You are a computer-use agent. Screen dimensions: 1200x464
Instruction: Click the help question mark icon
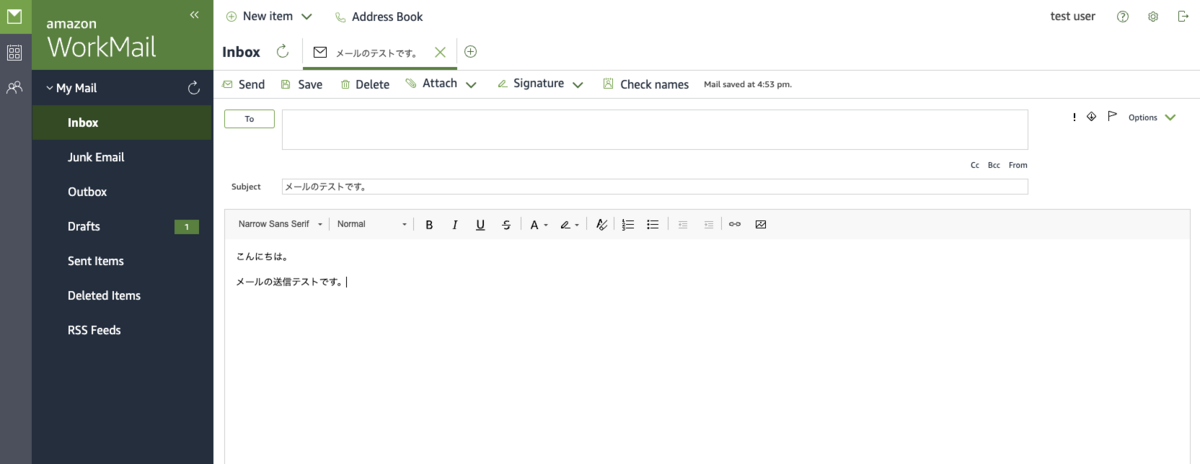click(1123, 17)
